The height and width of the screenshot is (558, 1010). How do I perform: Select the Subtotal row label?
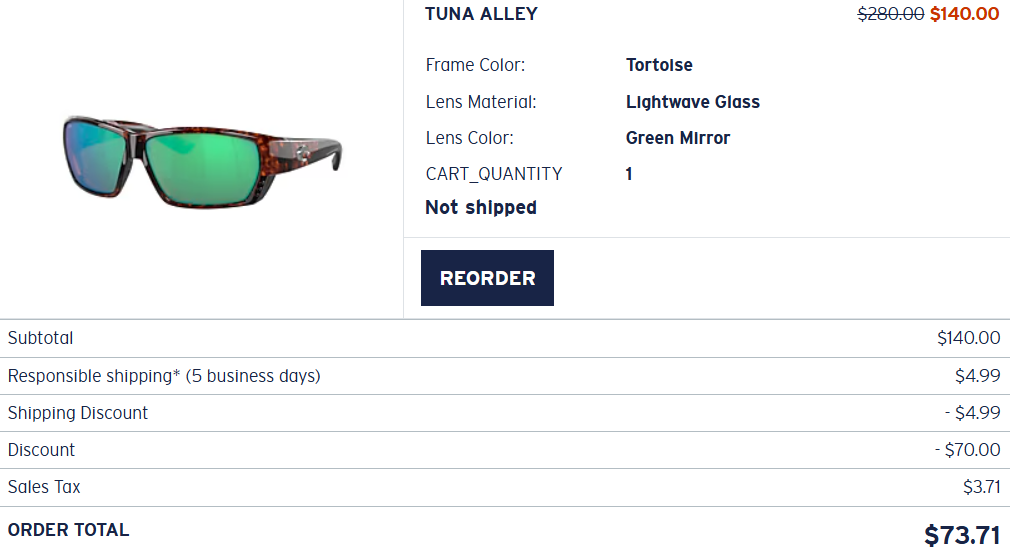pos(41,338)
